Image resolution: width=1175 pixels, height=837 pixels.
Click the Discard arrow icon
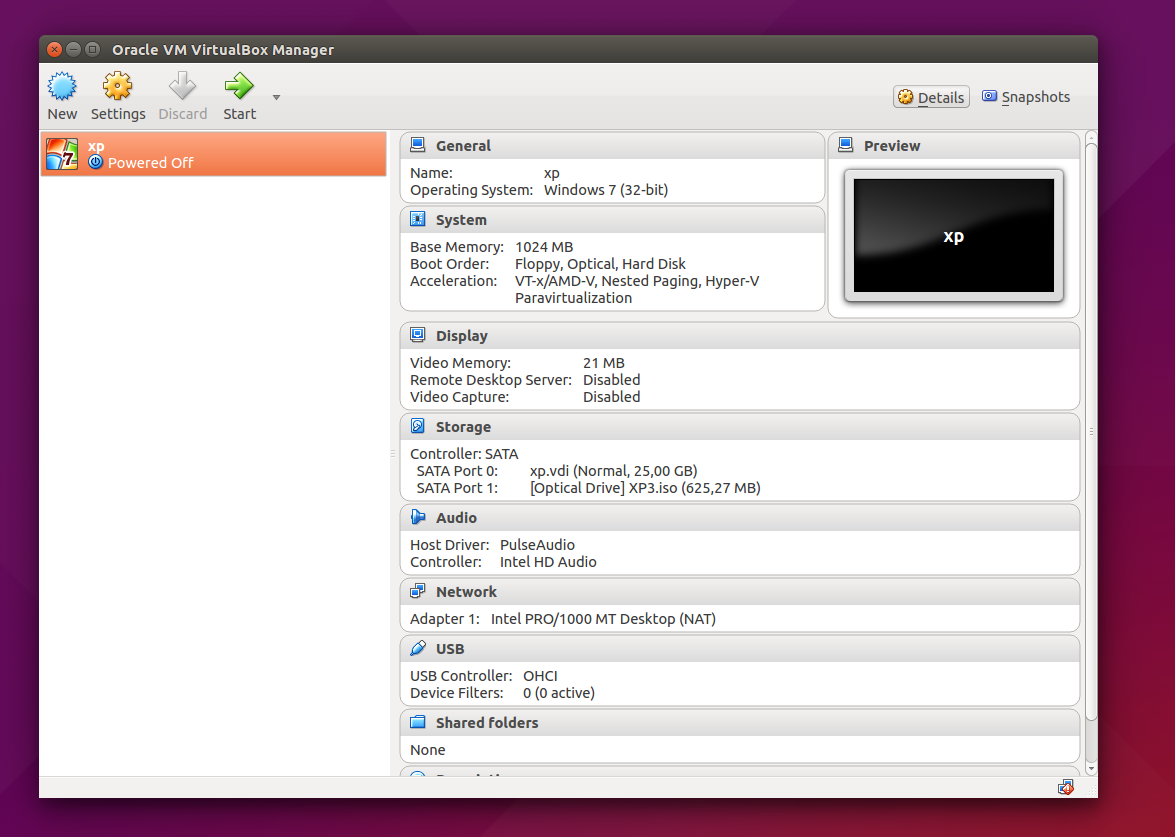(182, 86)
